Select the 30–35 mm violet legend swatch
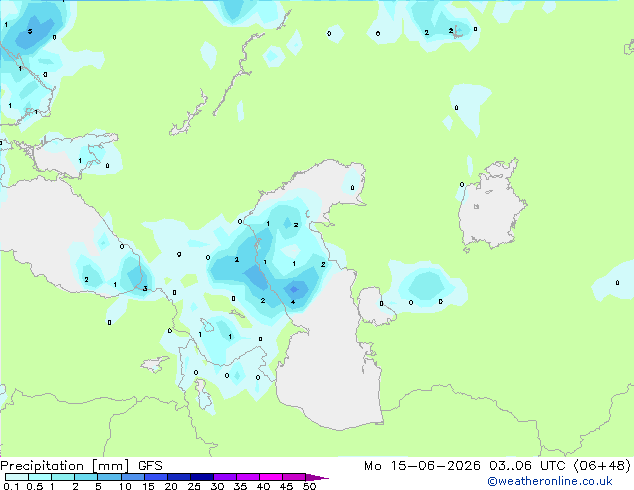Image resolution: width=634 pixels, height=490 pixels. click(x=224, y=477)
